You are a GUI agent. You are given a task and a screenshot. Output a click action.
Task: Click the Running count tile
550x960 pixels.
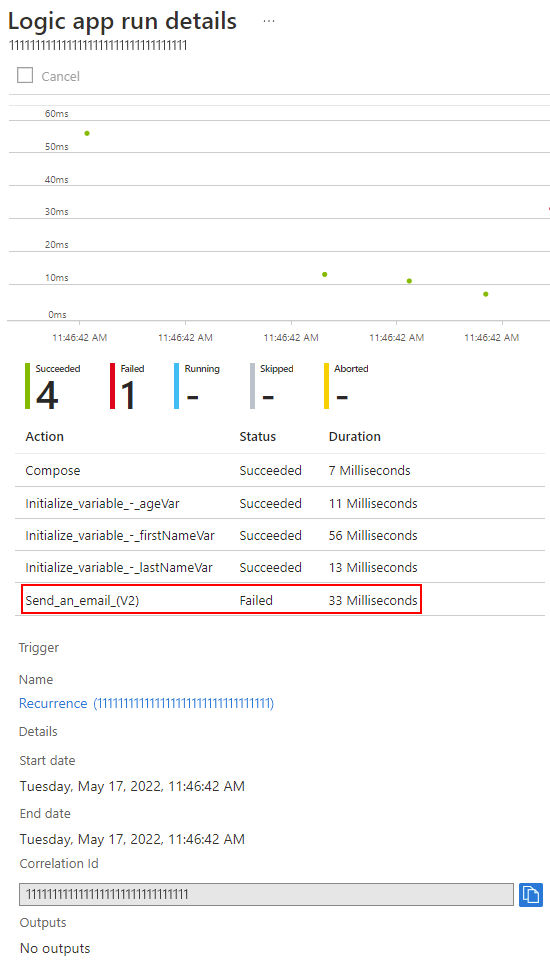(x=197, y=386)
